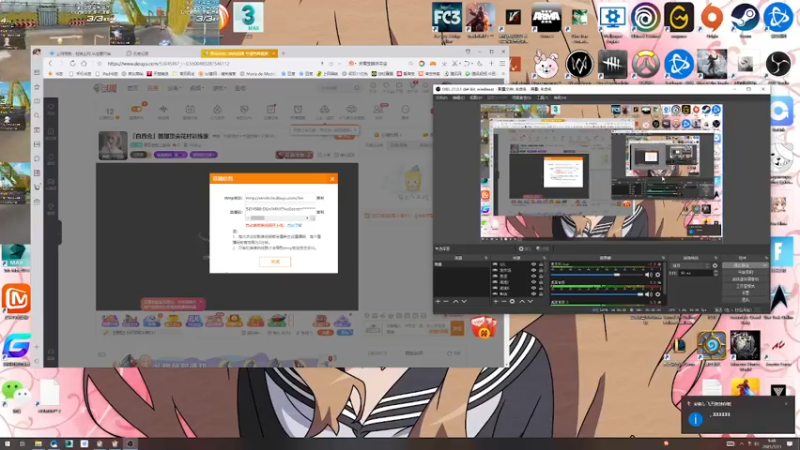800x450 pixels.
Task: Mute the first OBS mixer channel
Action: click(648, 274)
